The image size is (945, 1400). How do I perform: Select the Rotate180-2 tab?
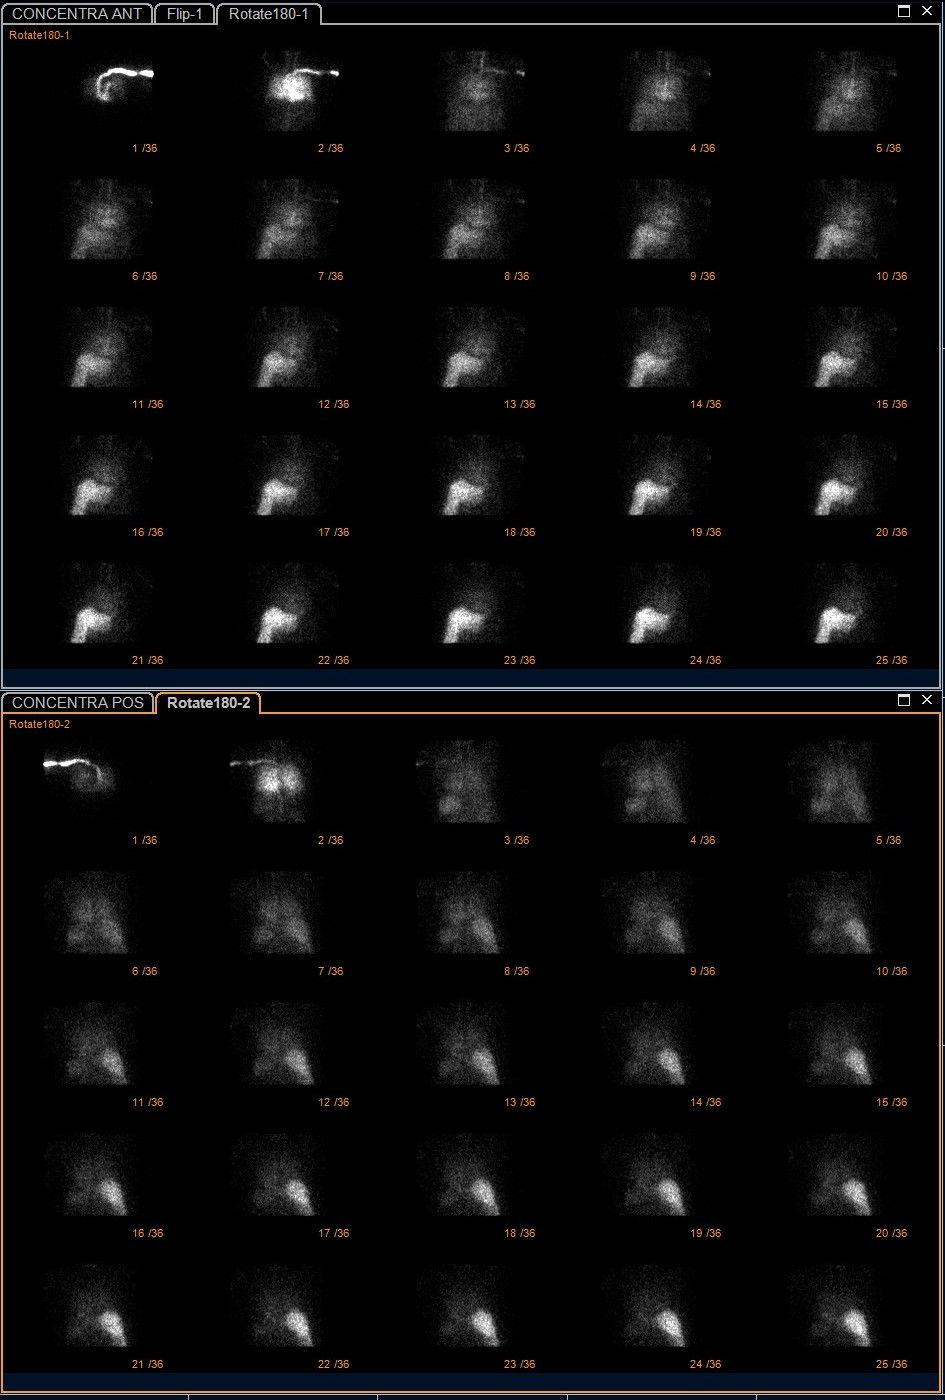click(x=208, y=703)
